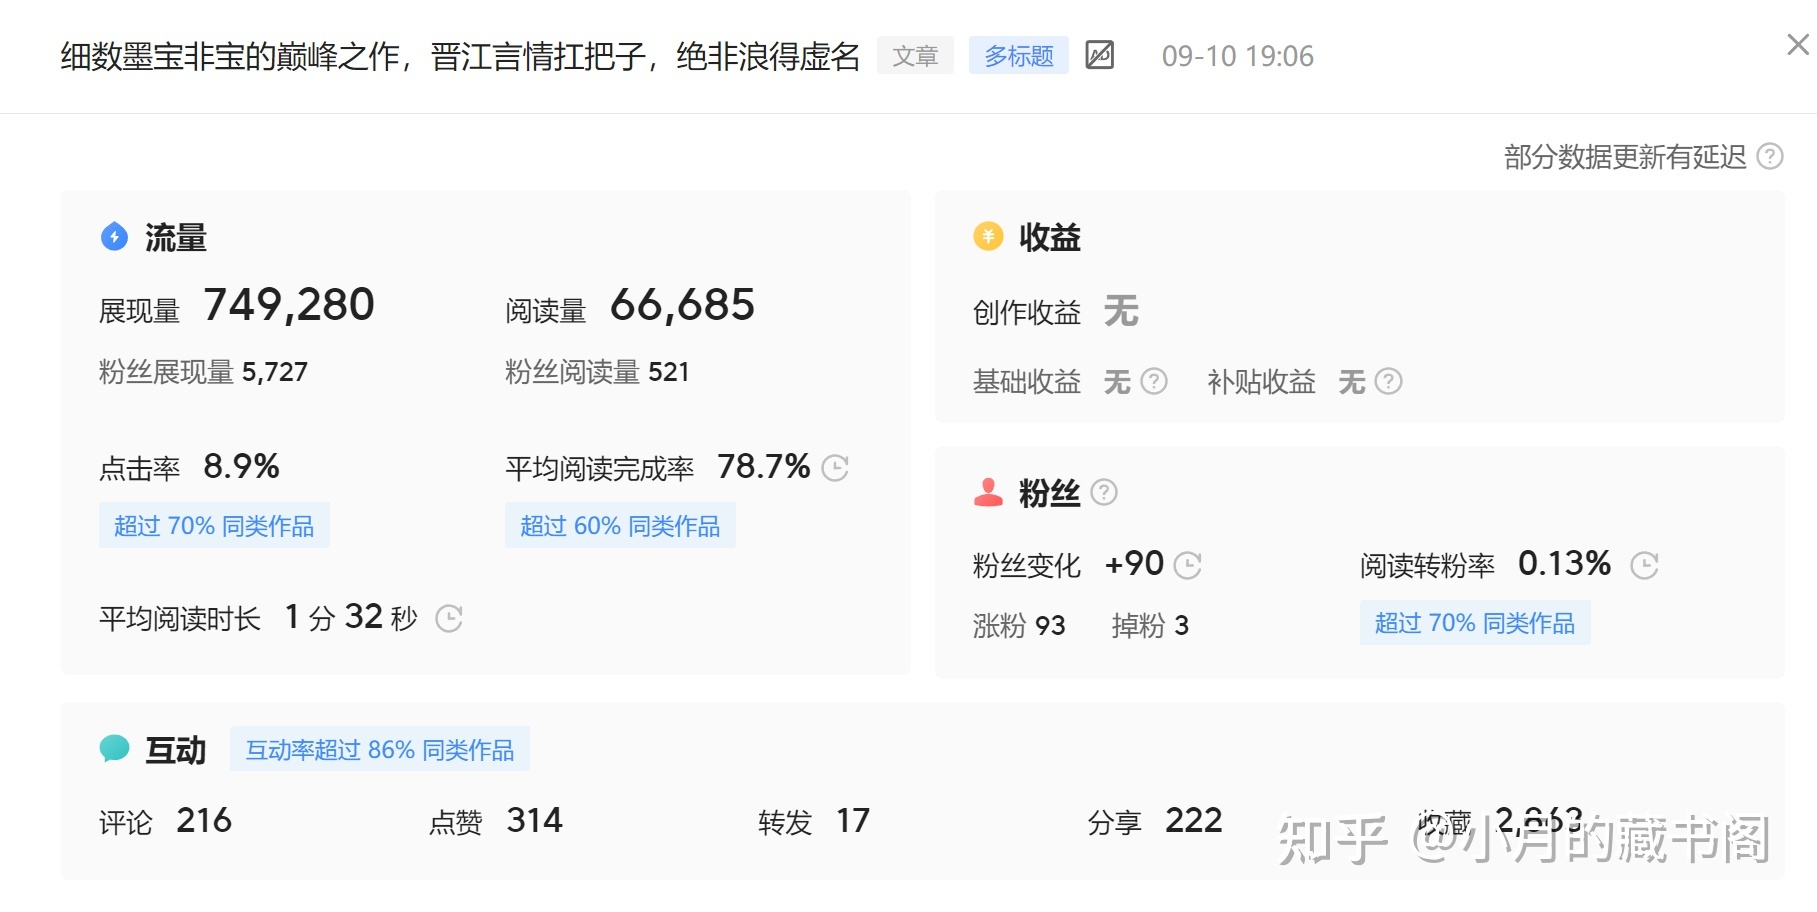This screenshot has width=1817, height=912.
Task: Click the 部分数据更新有延迟 notice text
Action: coord(1625,157)
